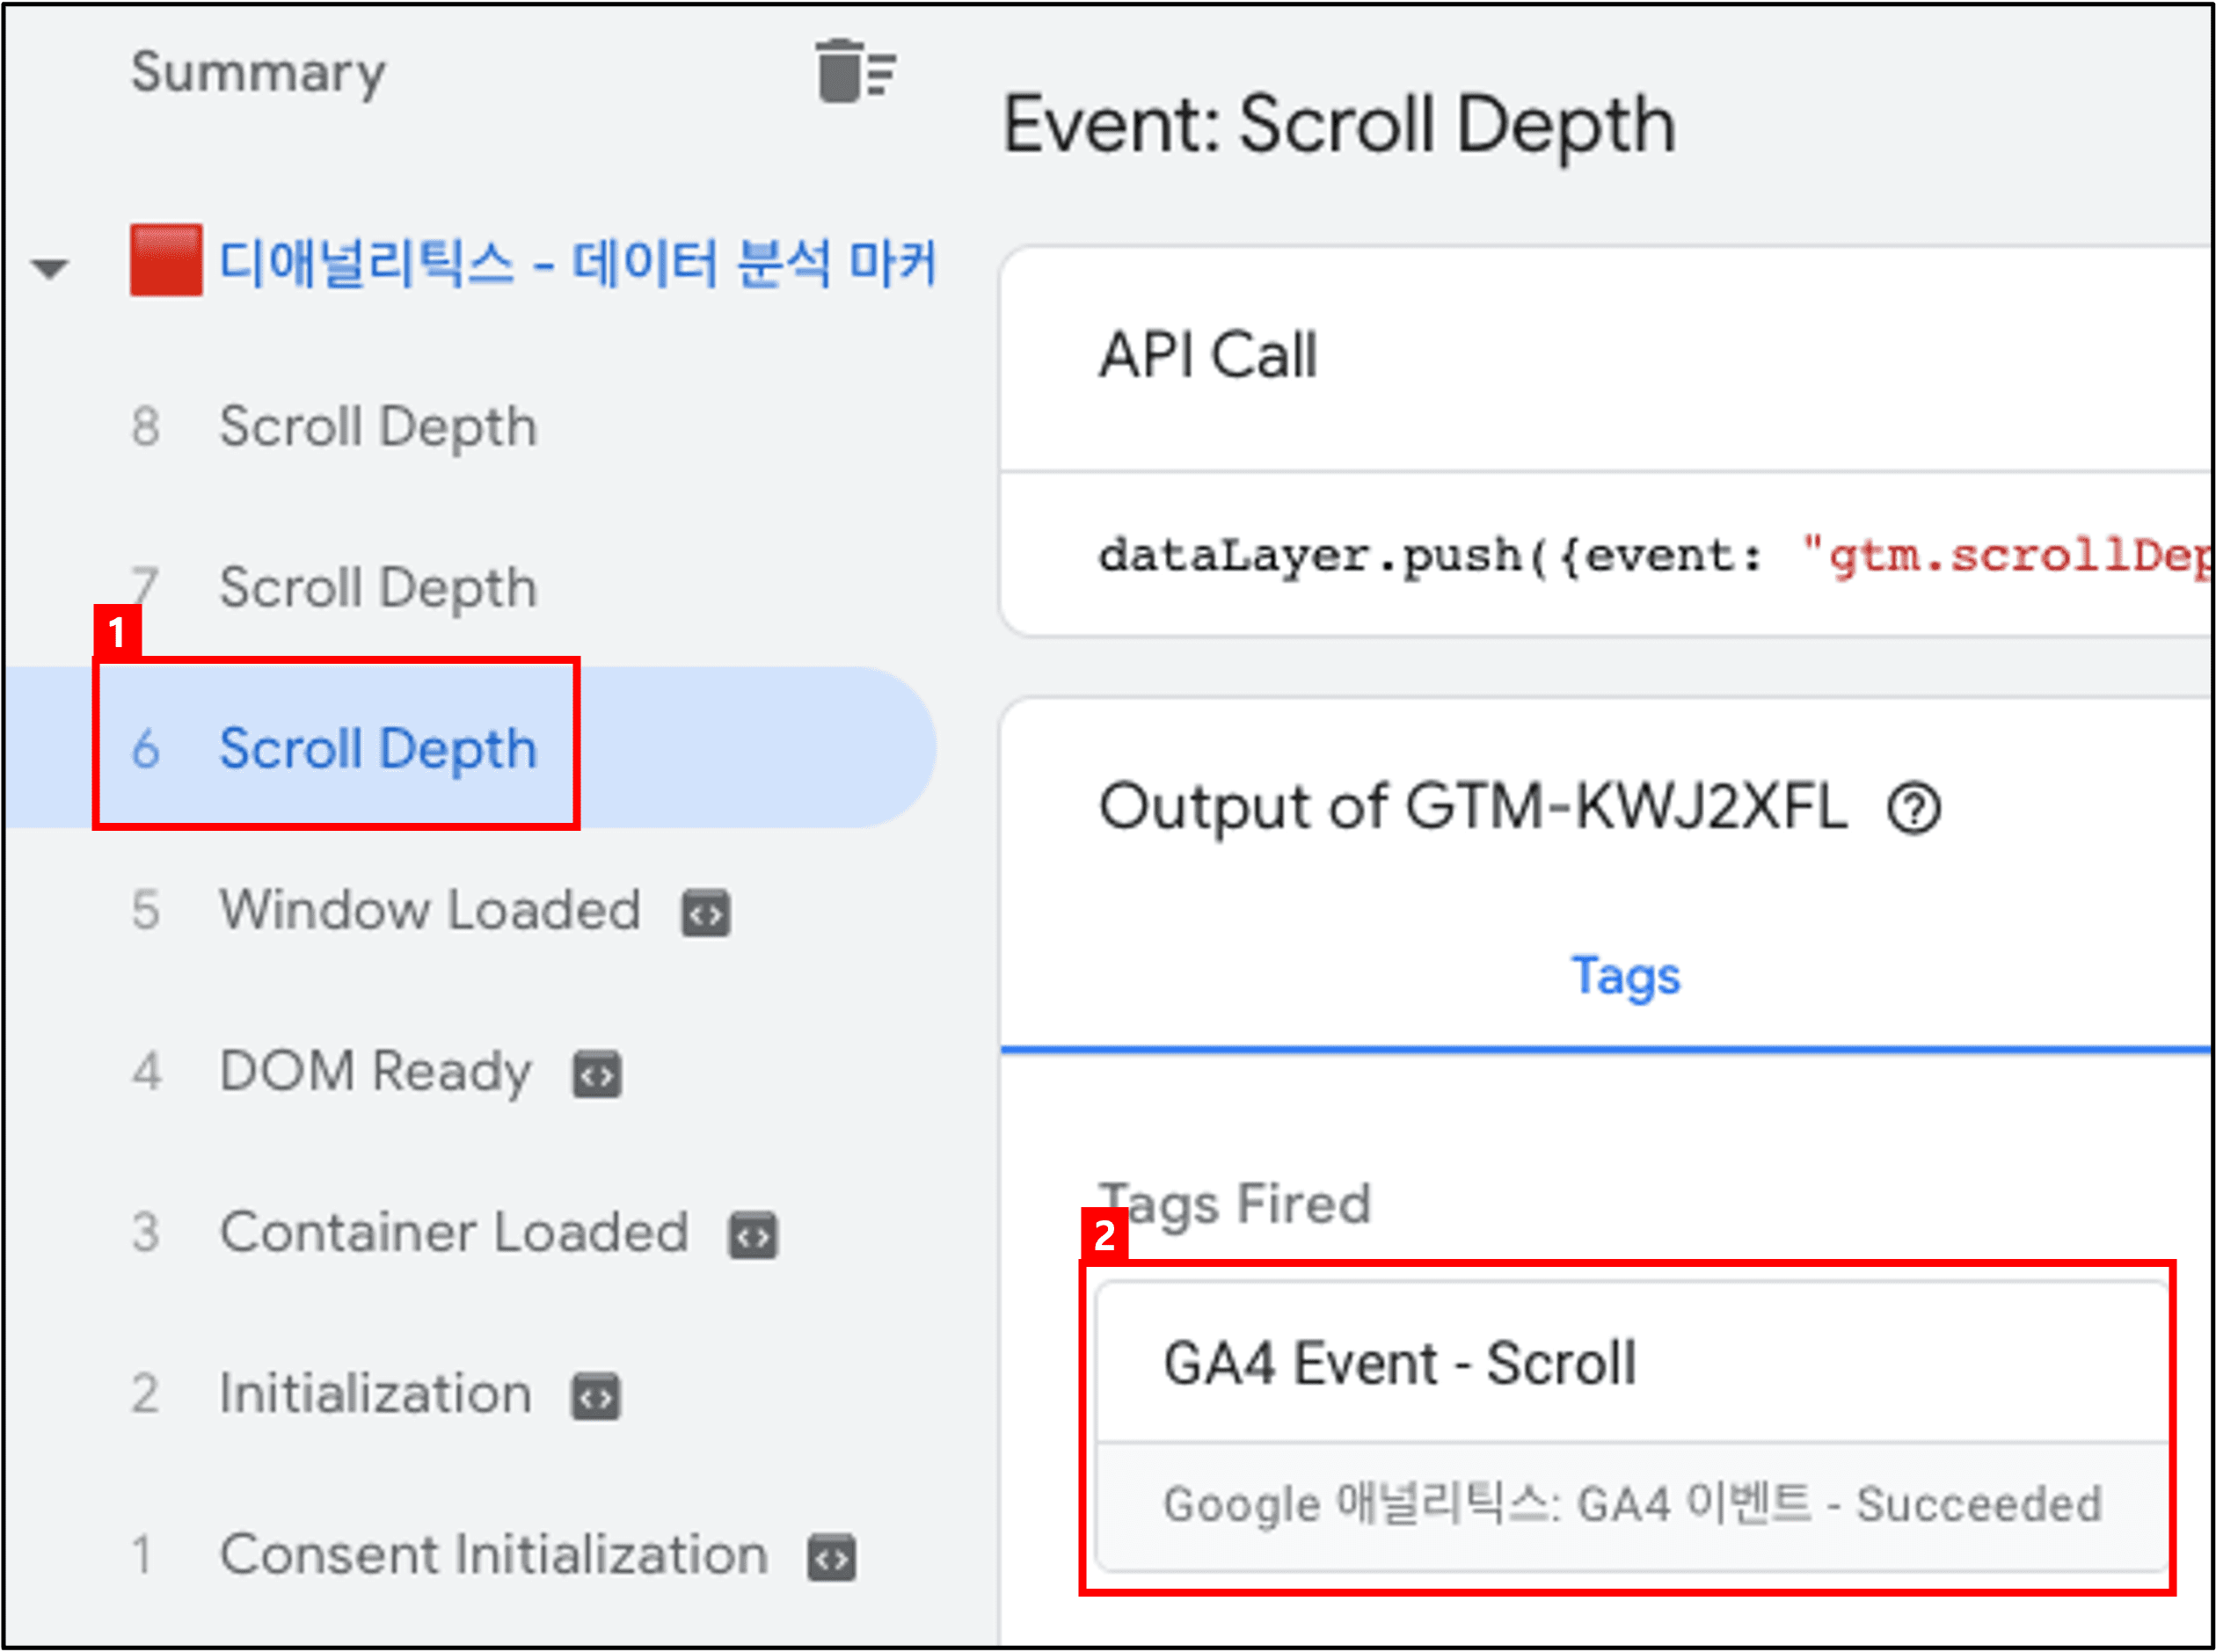2216x1652 pixels.
Task: Switch to the Tags tab
Action: pos(1626,976)
